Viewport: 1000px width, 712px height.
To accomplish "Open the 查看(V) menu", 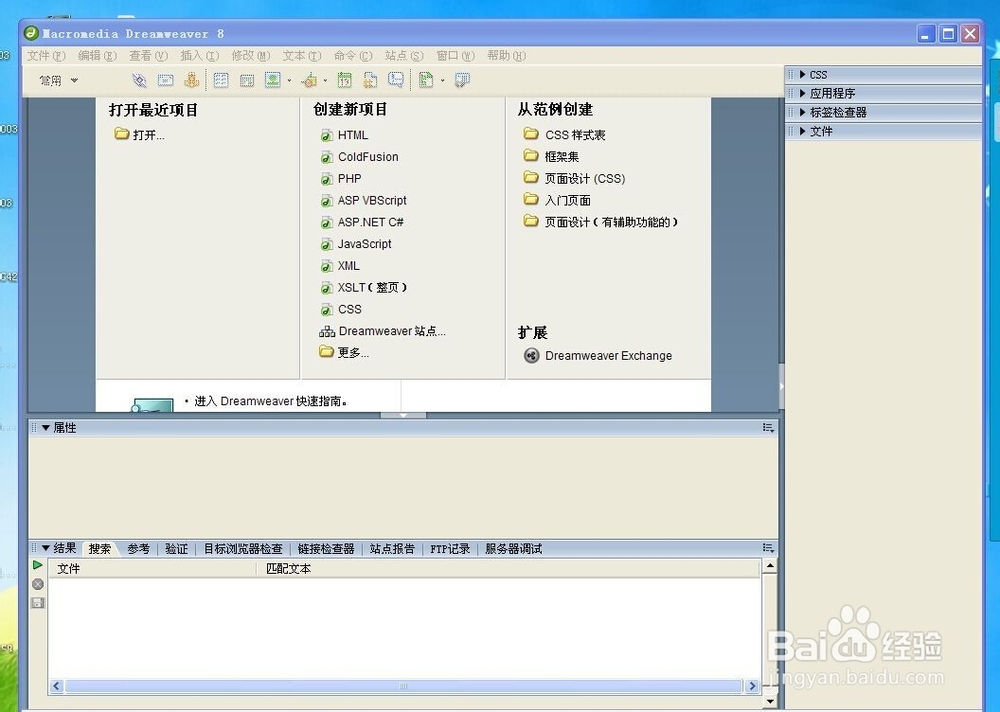I will [148, 56].
